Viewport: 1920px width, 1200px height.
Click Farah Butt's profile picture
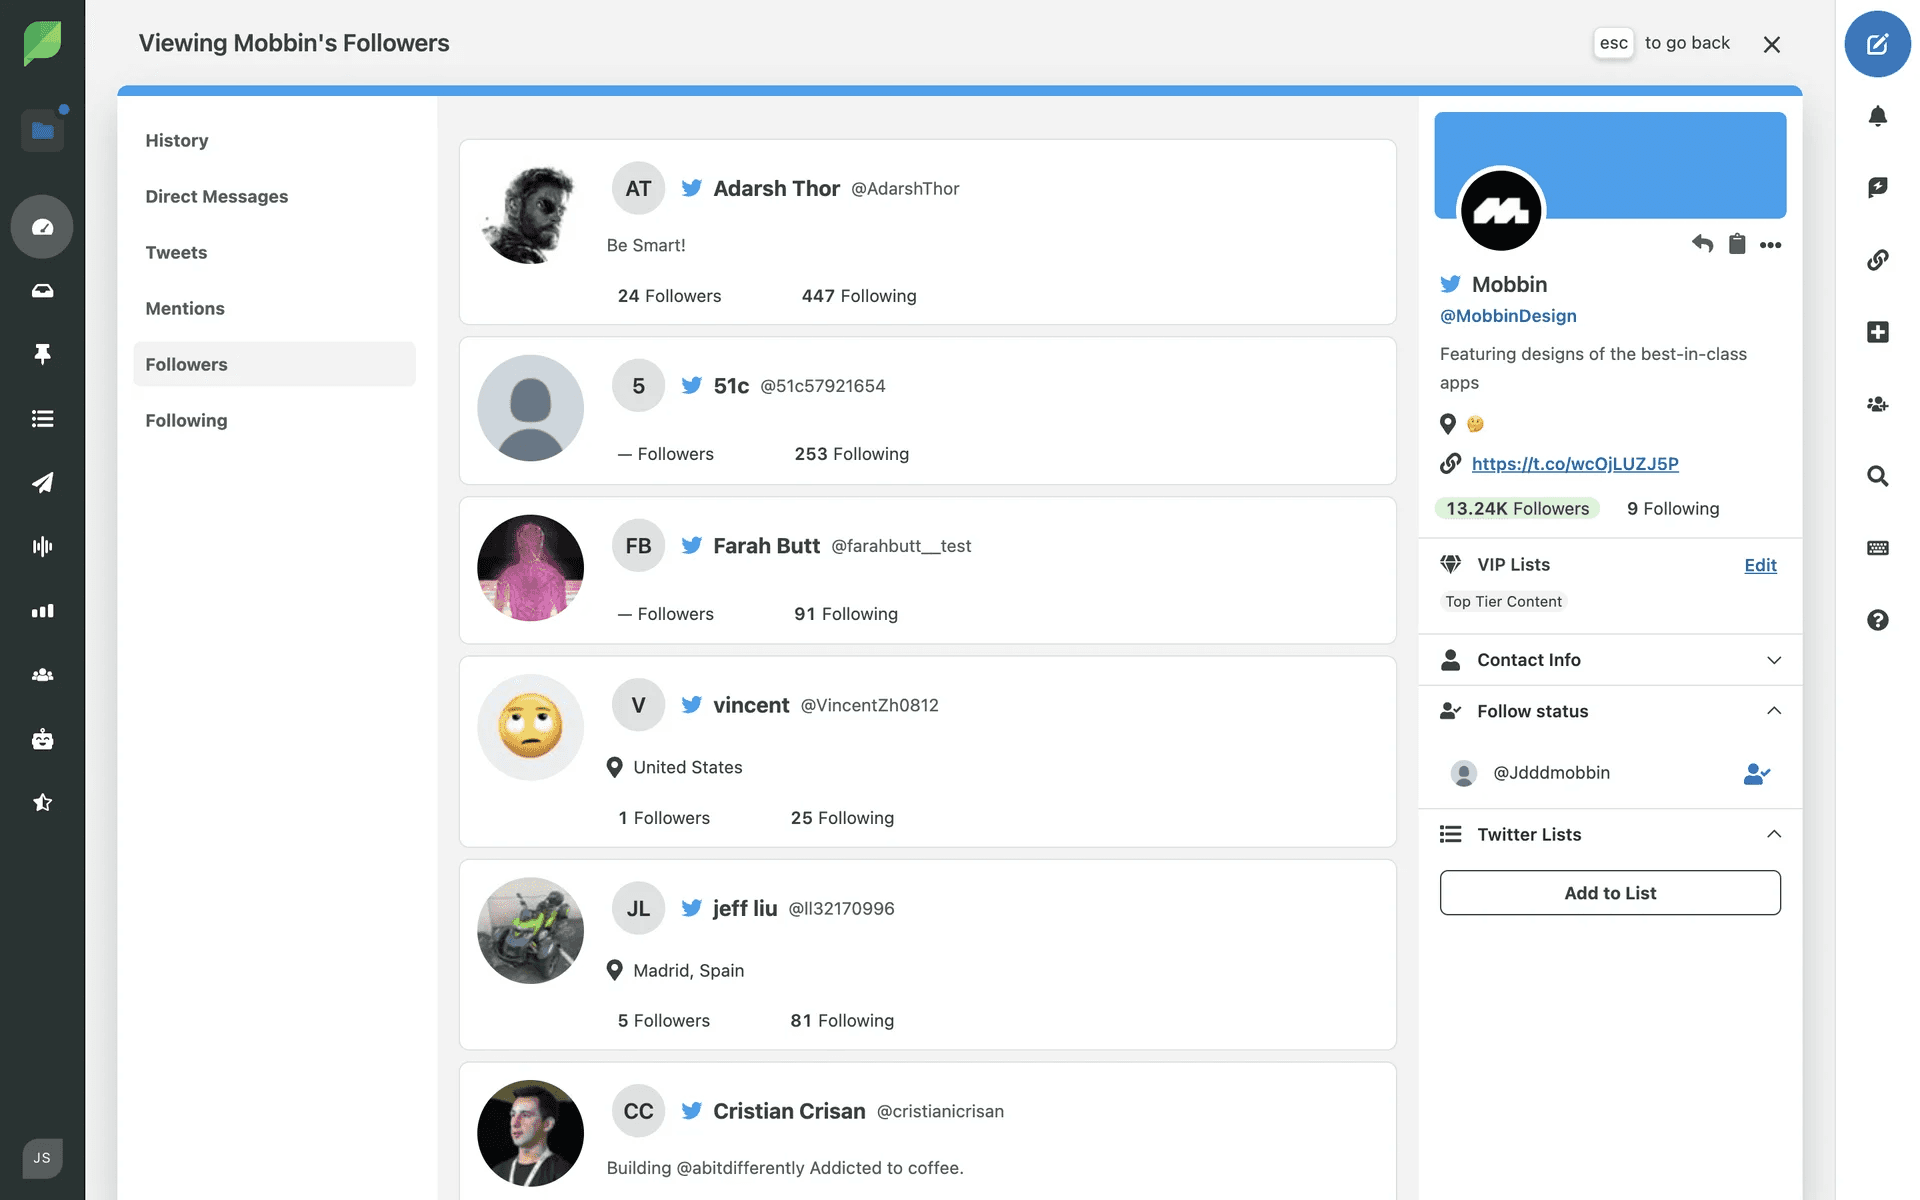[530, 568]
